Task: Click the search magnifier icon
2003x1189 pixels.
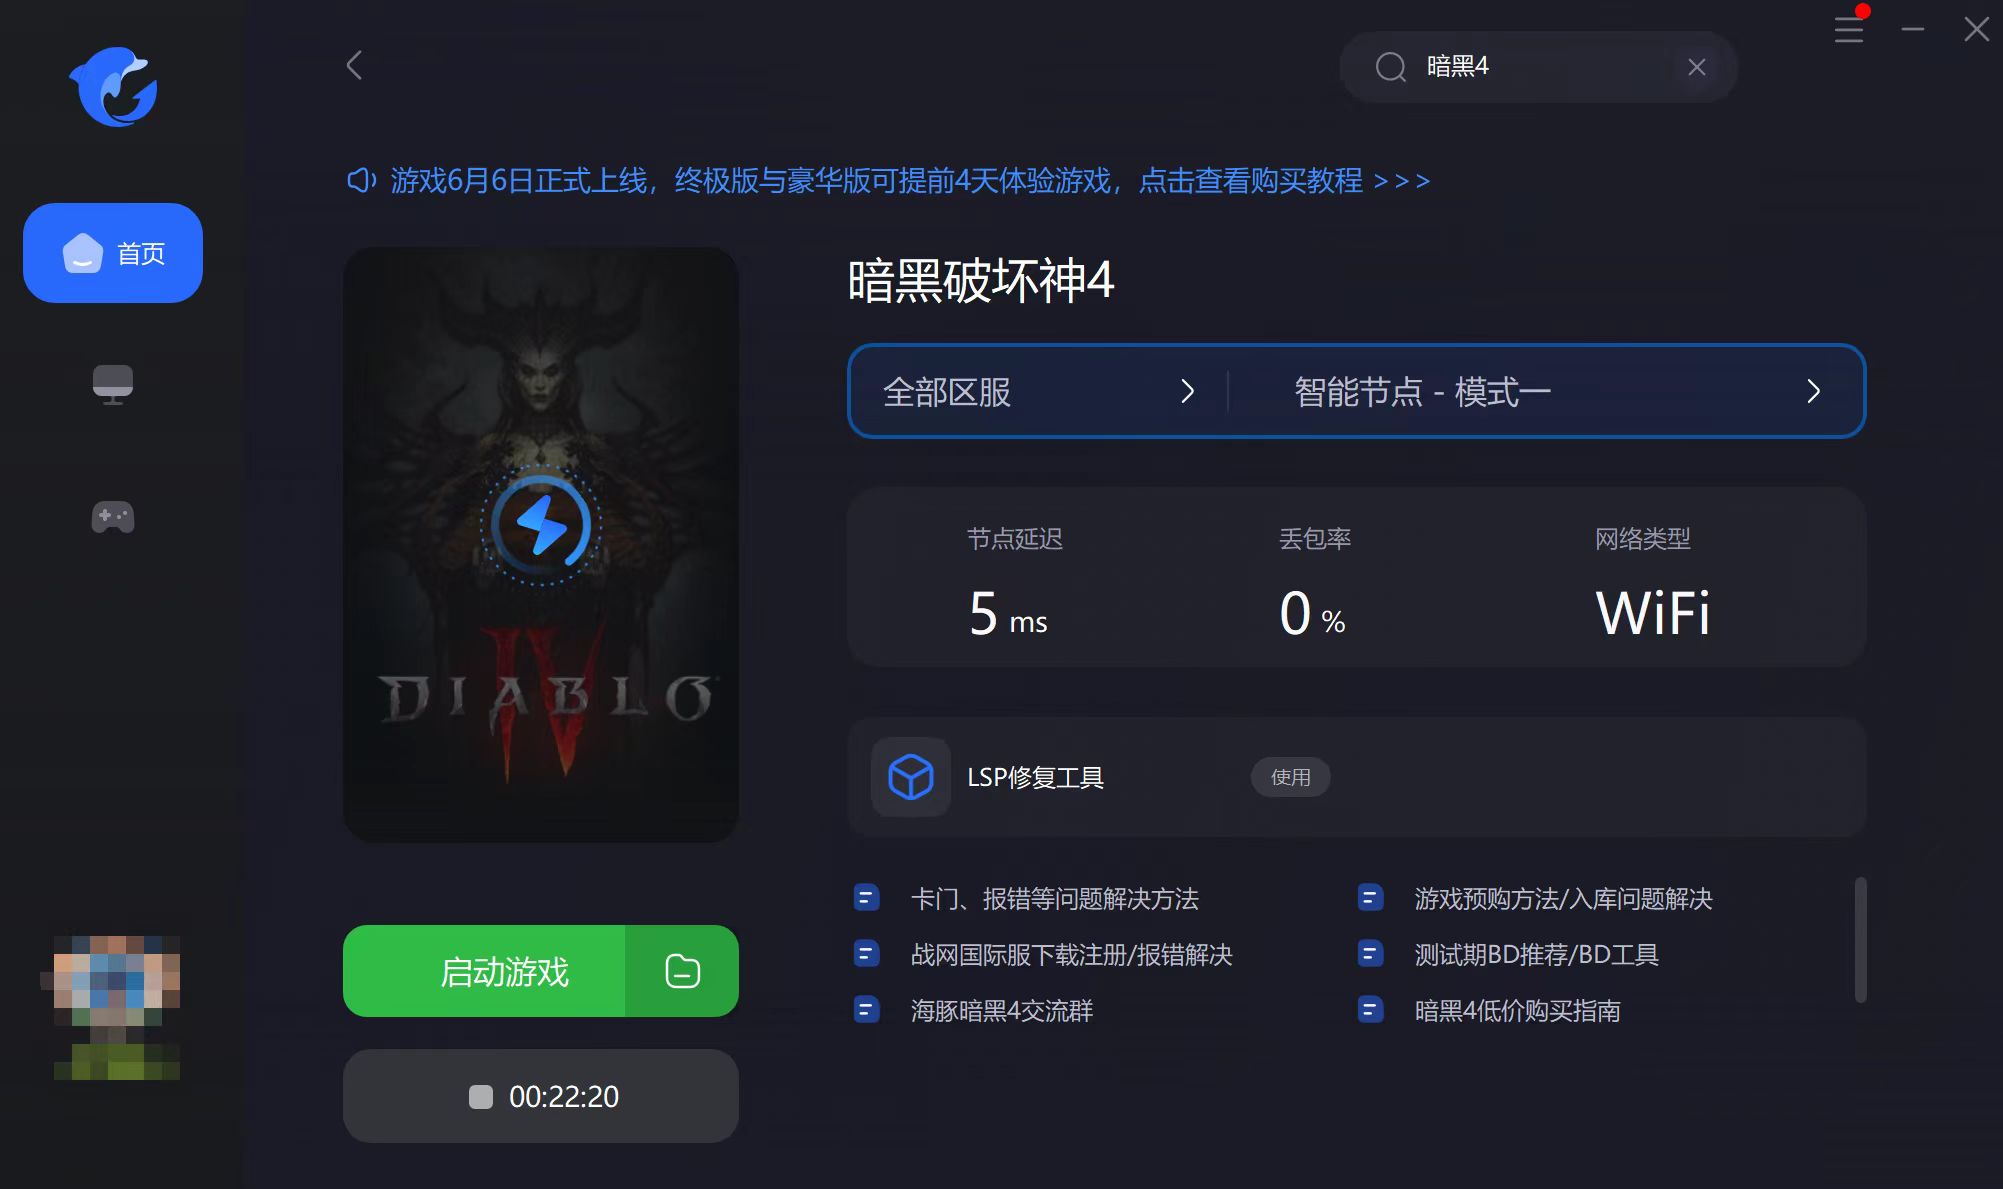Action: pyautogui.click(x=1390, y=67)
